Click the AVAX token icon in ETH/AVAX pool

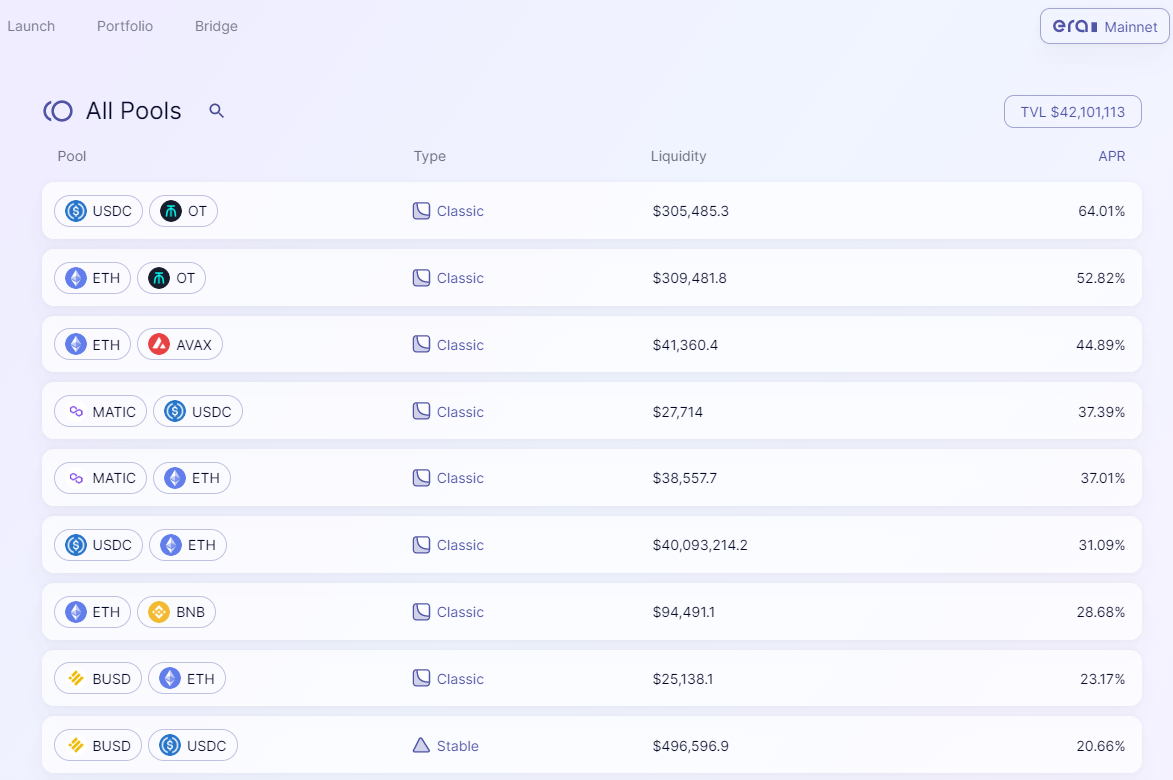159,345
